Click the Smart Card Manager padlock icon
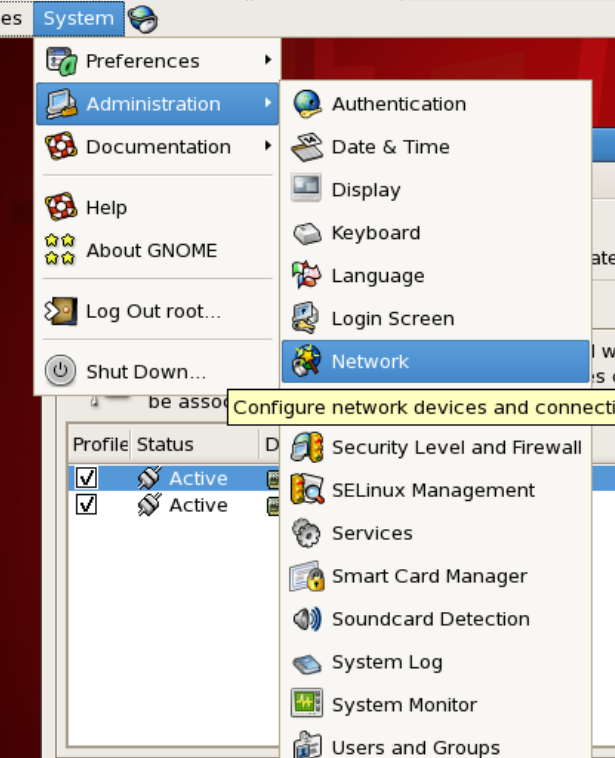Image resolution: width=615 pixels, height=758 pixels. [307, 576]
